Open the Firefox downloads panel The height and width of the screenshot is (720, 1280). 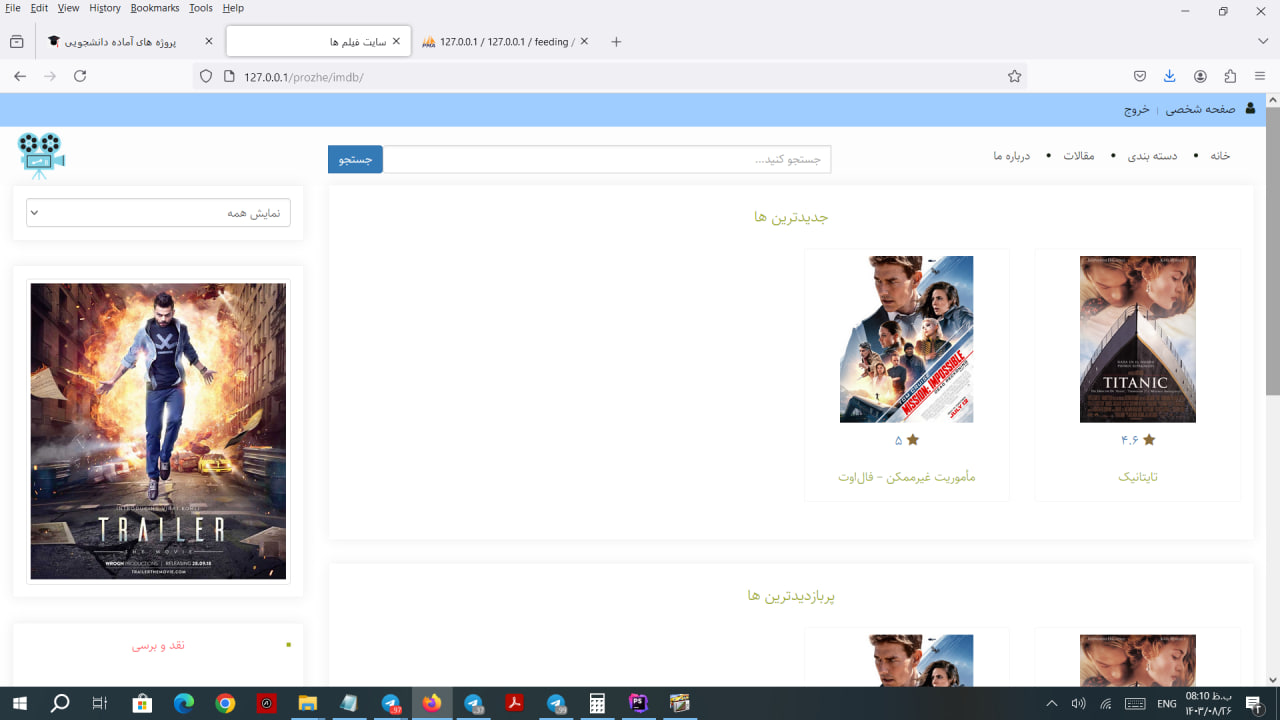click(x=1169, y=76)
